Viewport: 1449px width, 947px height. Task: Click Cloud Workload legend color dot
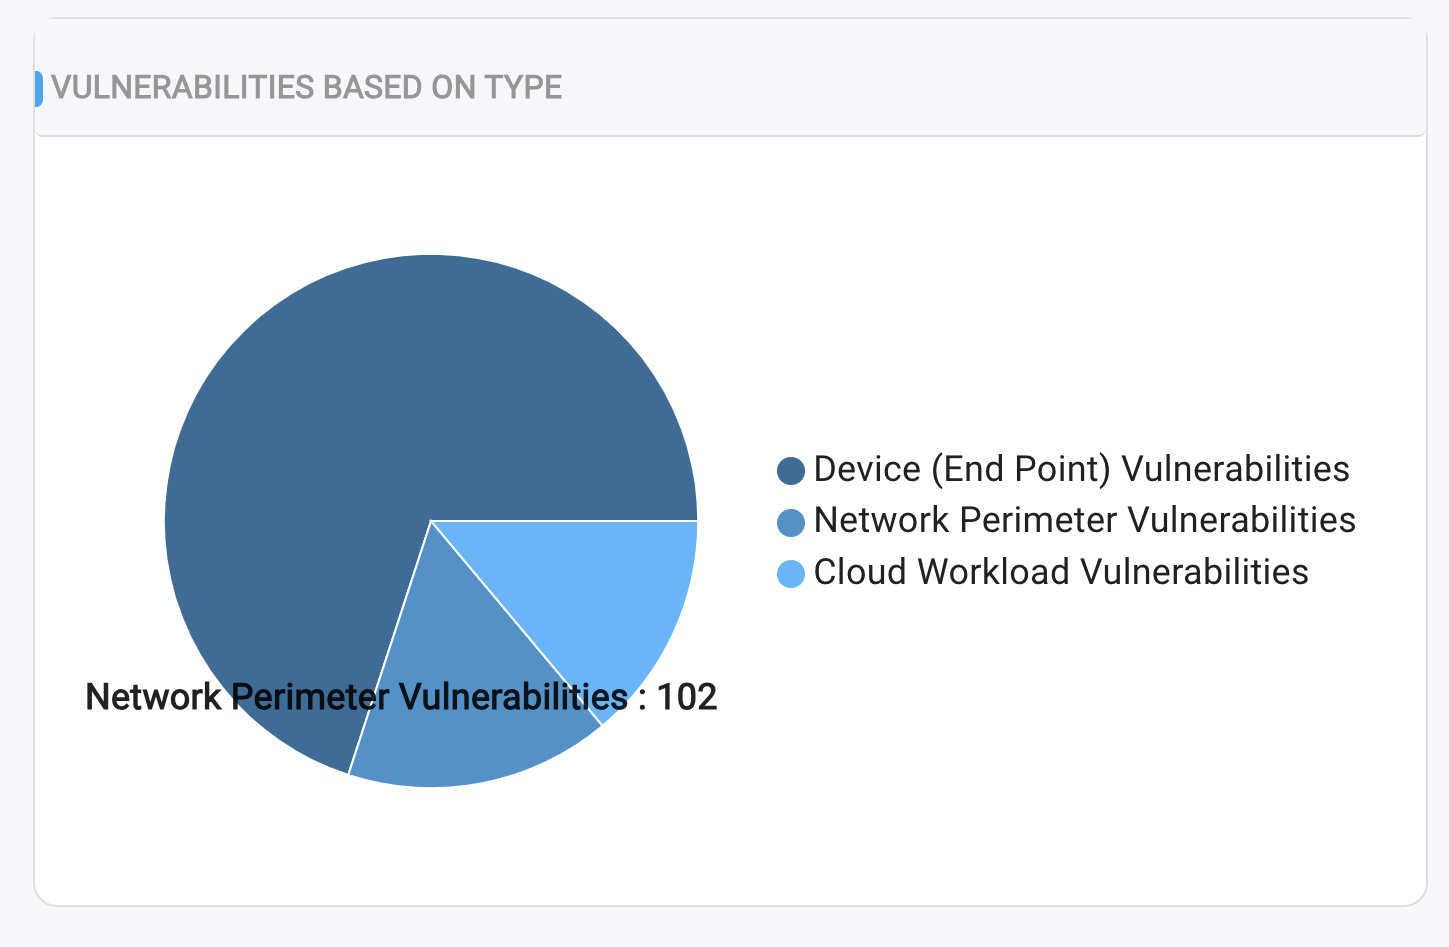791,574
